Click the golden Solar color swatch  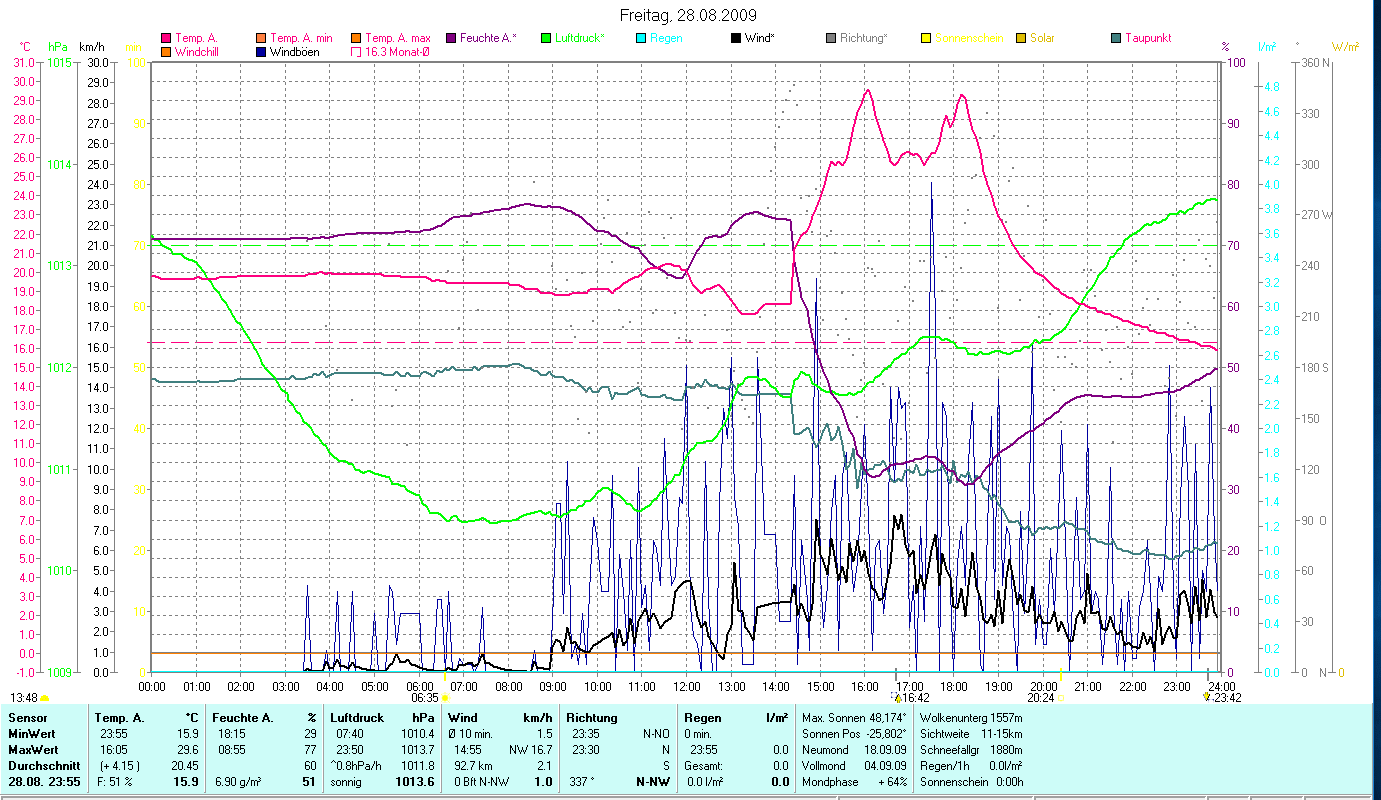[1021, 39]
